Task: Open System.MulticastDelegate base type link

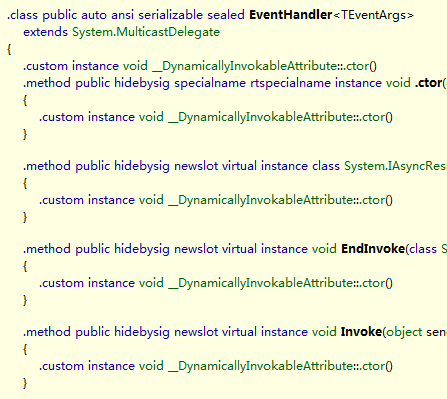Action: pyautogui.click(x=146, y=32)
